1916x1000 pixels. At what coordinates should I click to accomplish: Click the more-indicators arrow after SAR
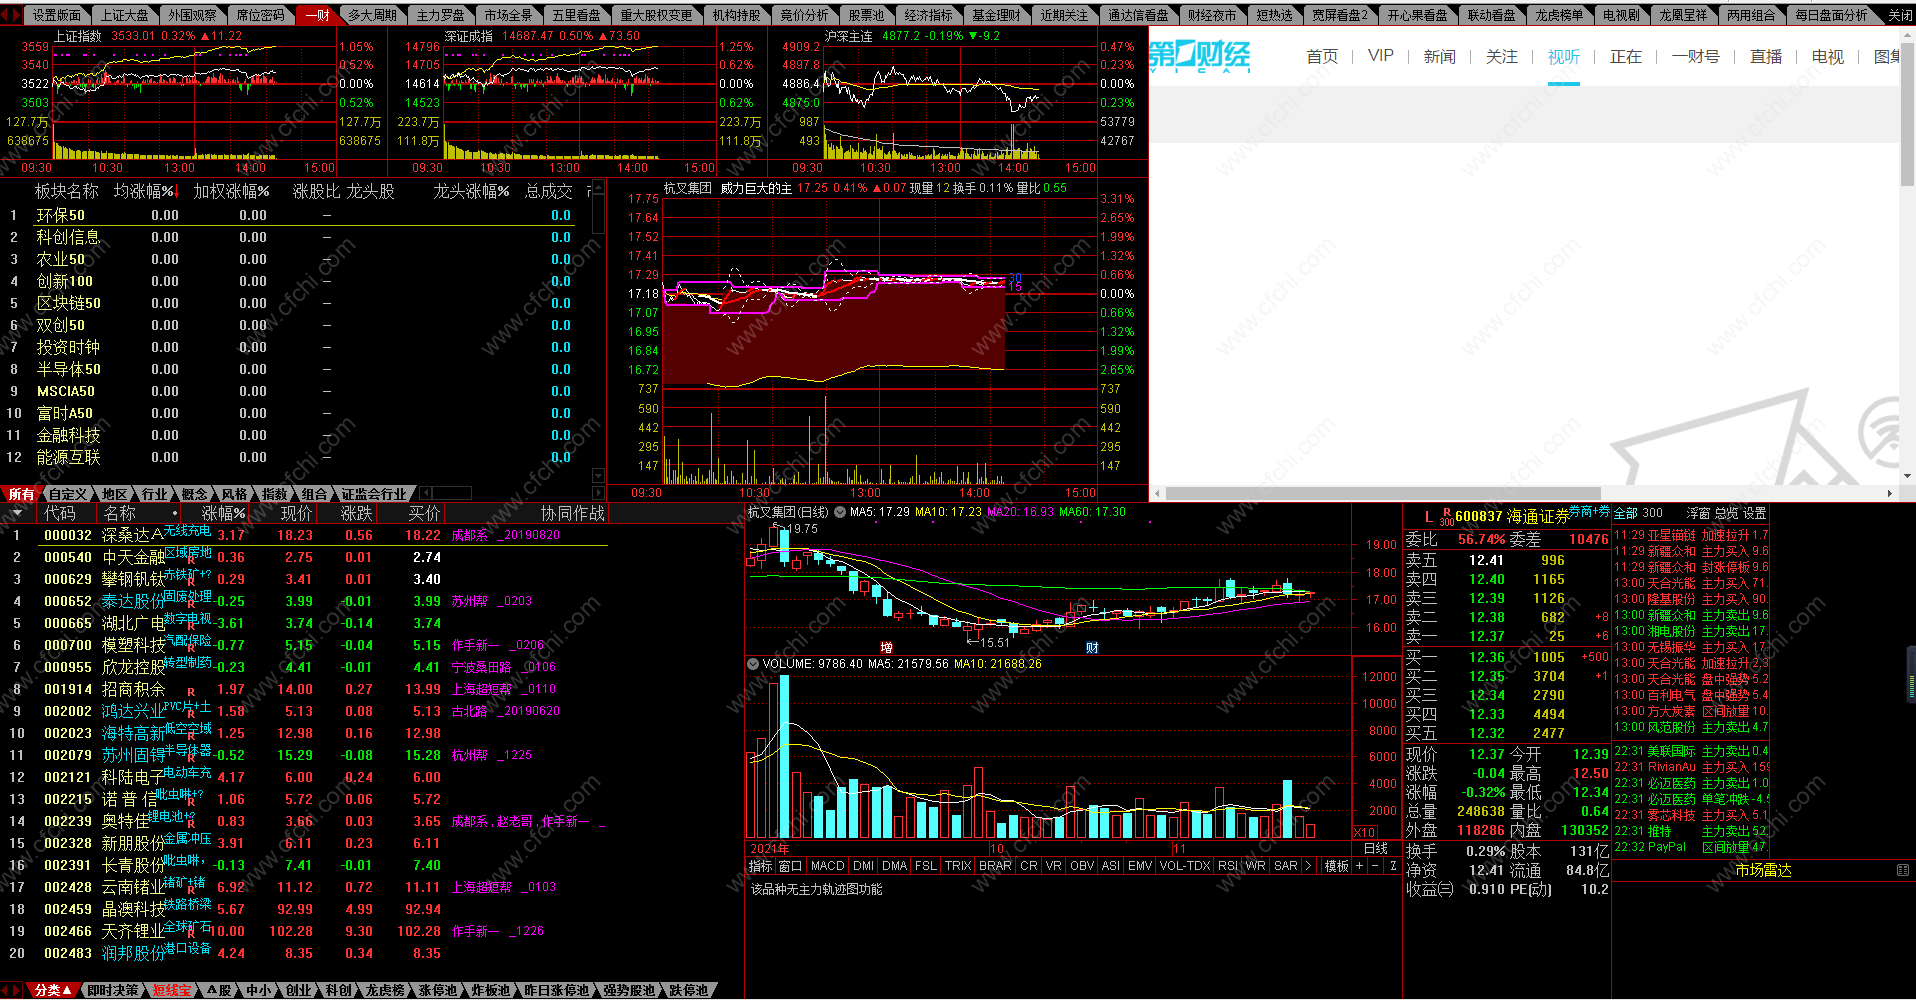click(x=1308, y=866)
